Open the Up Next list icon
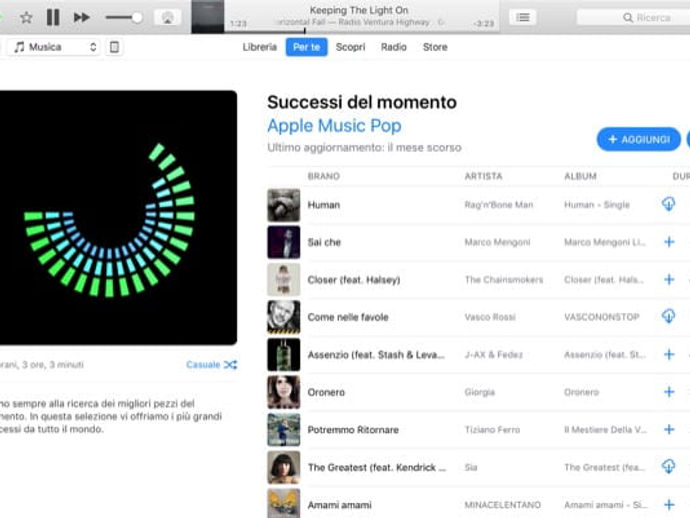The width and height of the screenshot is (690, 518). (x=523, y=18)
